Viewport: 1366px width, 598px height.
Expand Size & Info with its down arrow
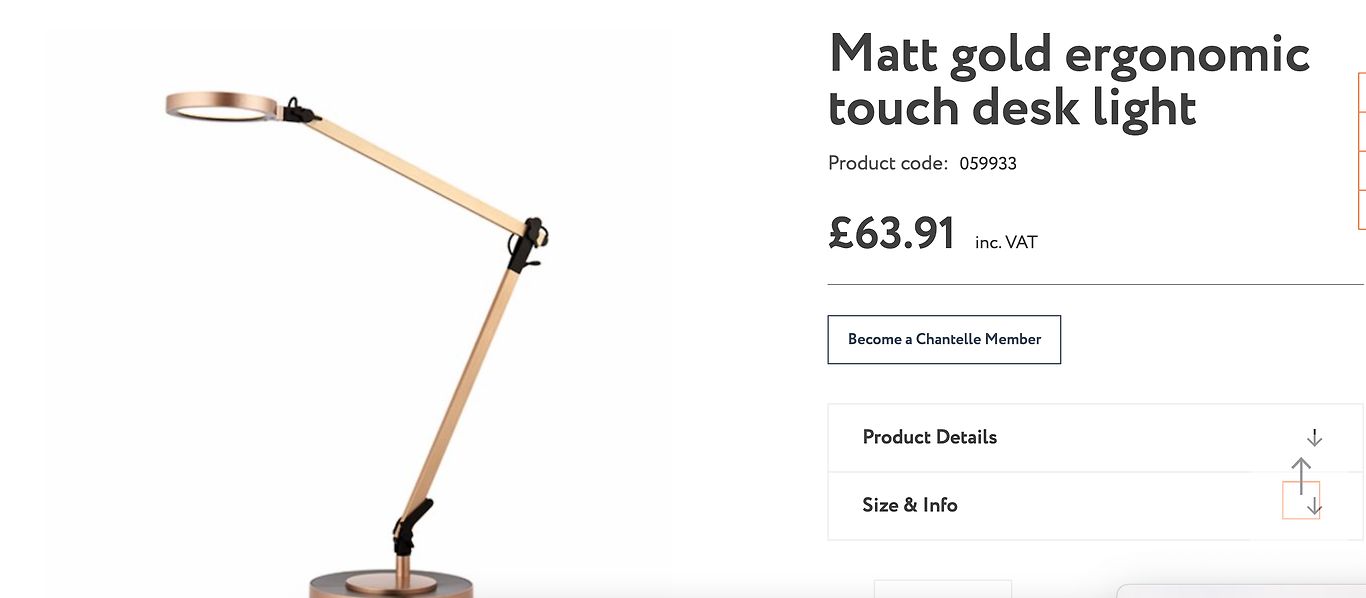pyautogui.click(x=1314, y=508)
